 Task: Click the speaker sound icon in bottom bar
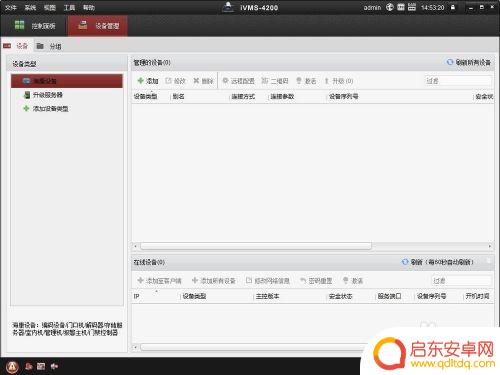pyautogui.click(x=54, y=367)
